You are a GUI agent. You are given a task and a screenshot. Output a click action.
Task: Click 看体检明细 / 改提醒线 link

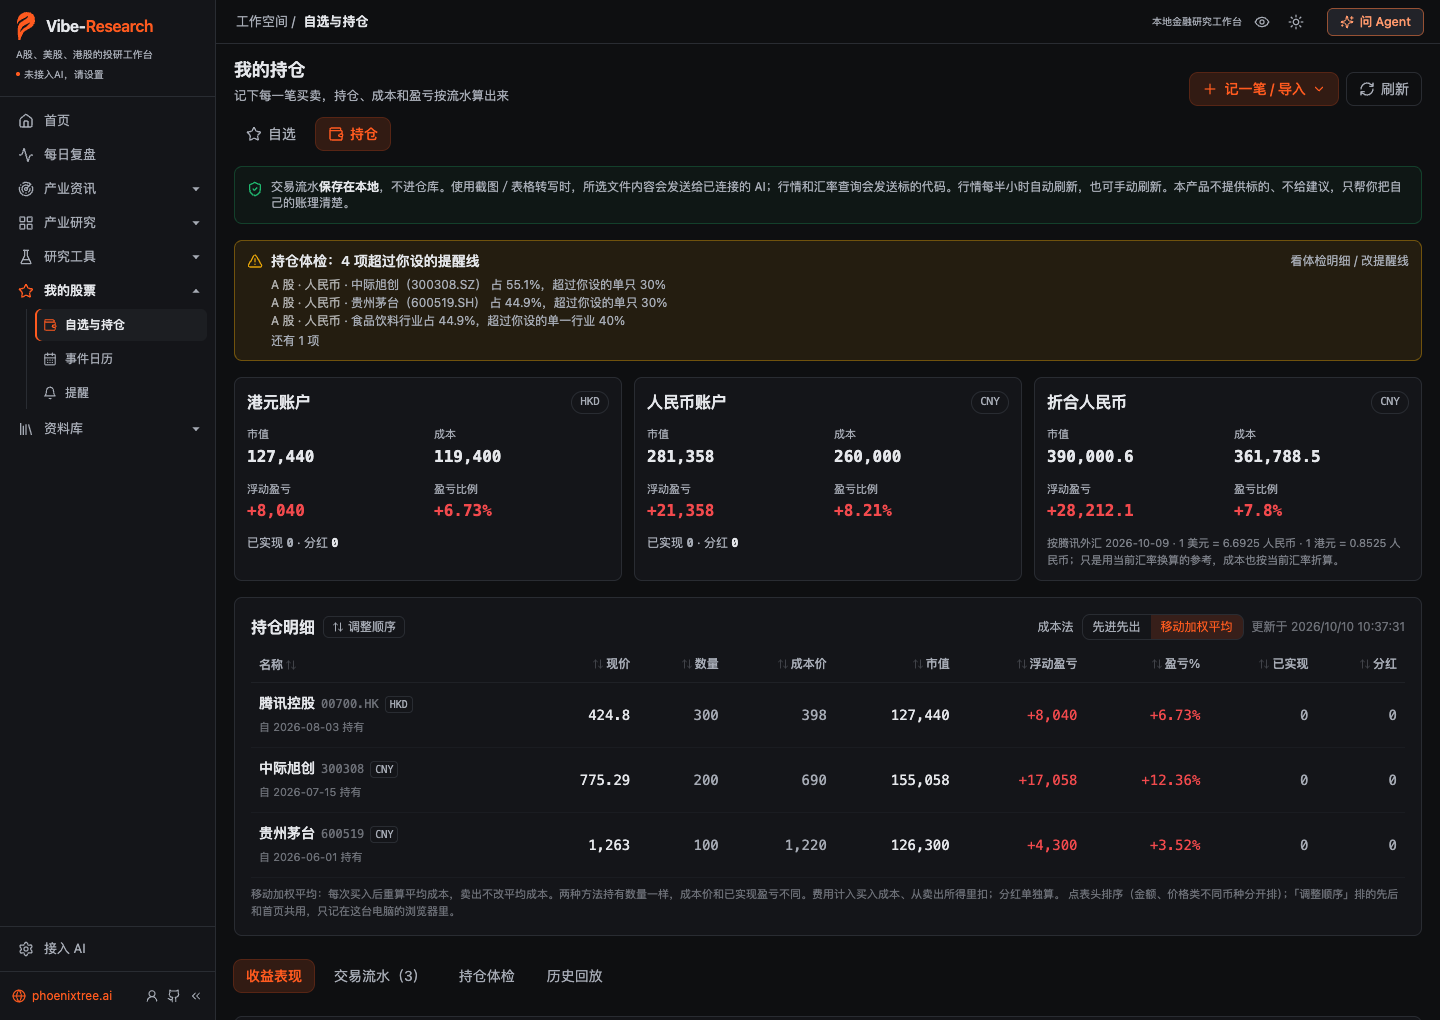(1349, 261)
